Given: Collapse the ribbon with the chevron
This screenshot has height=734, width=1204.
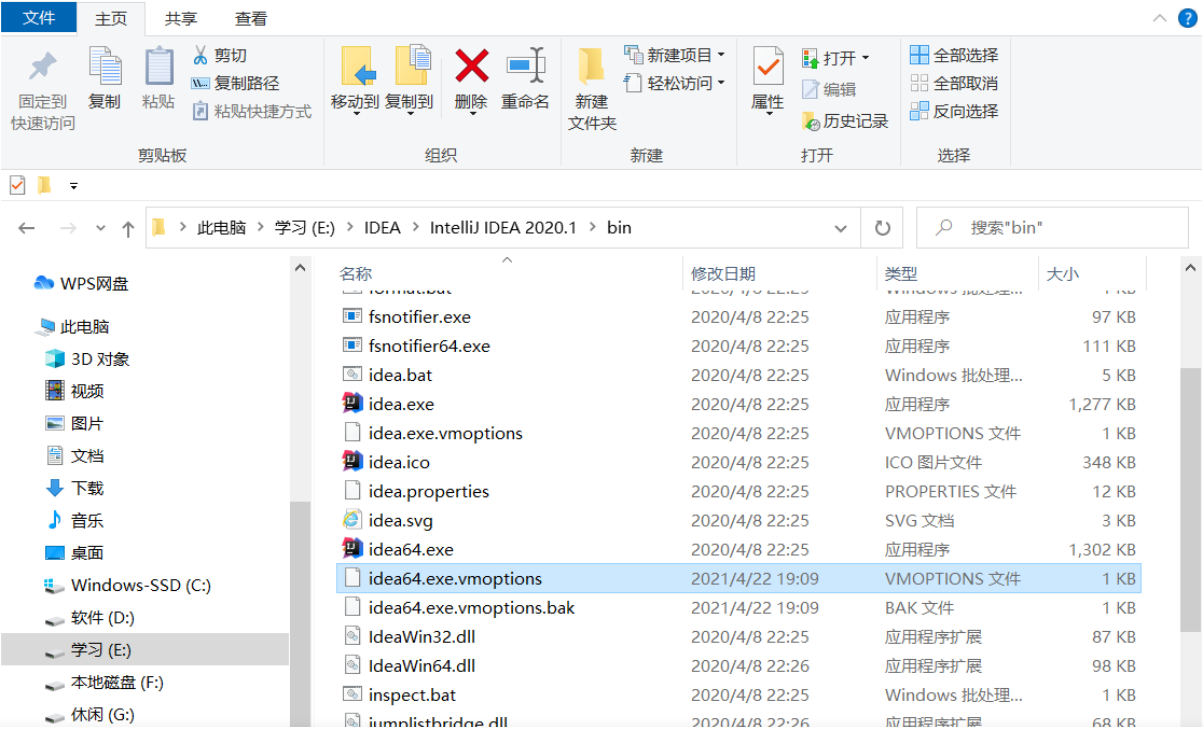Looking at the screenshot, I should point(1160,18).
